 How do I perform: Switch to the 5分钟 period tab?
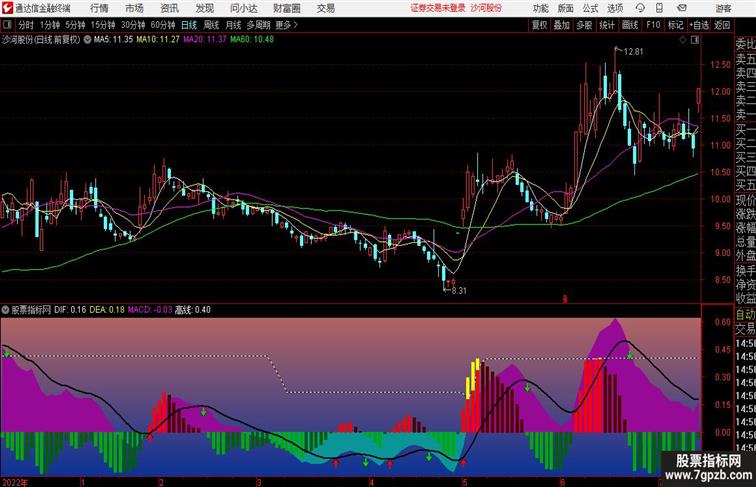pyautogui.click(x=75, y=25)
